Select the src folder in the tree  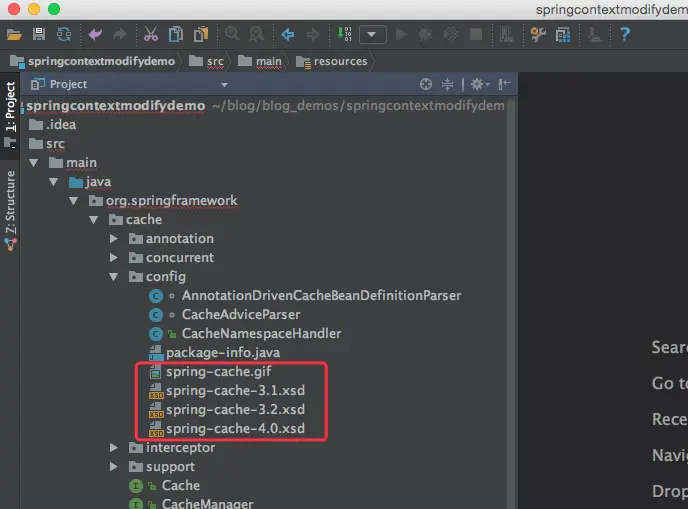(47, 144)
